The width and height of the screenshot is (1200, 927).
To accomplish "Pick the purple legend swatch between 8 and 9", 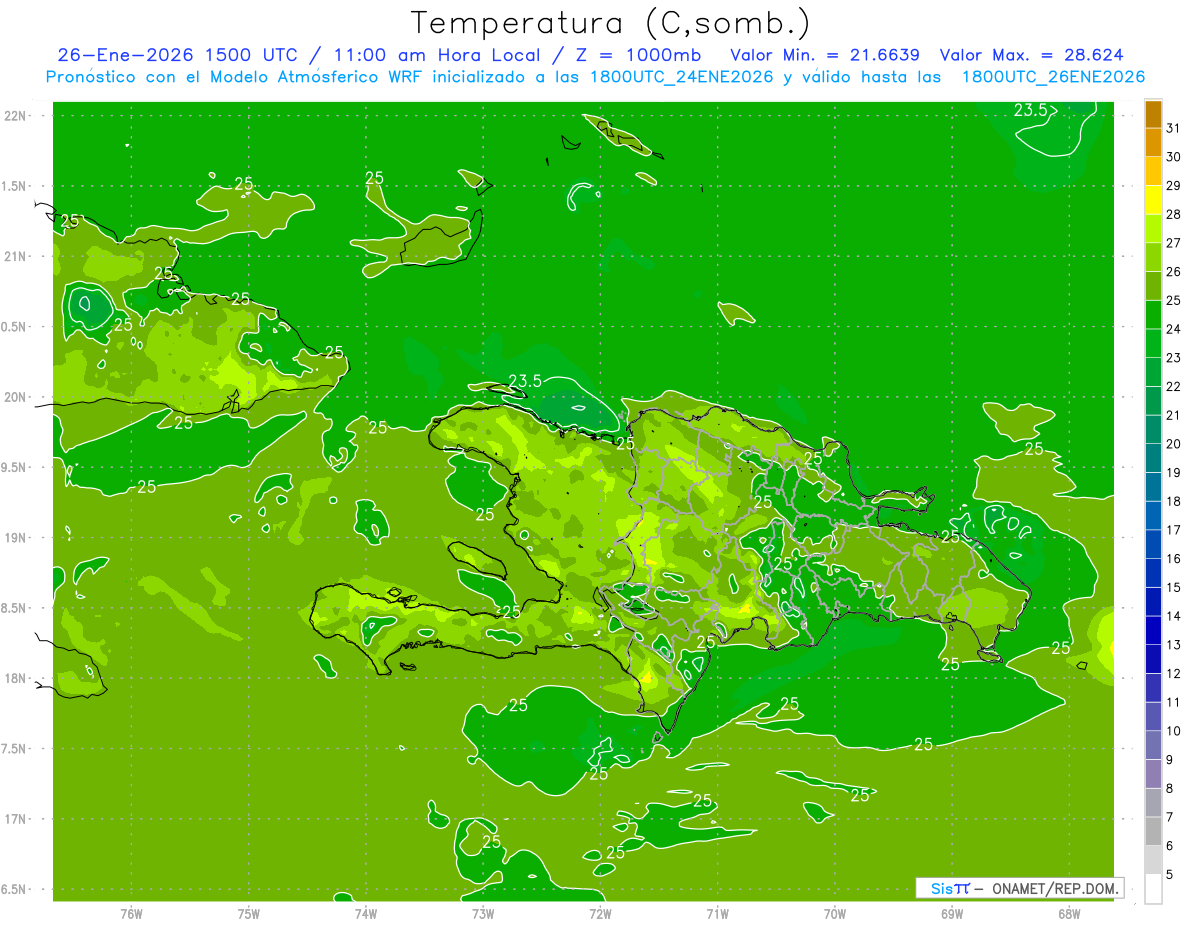I will tap(1153, 774).
